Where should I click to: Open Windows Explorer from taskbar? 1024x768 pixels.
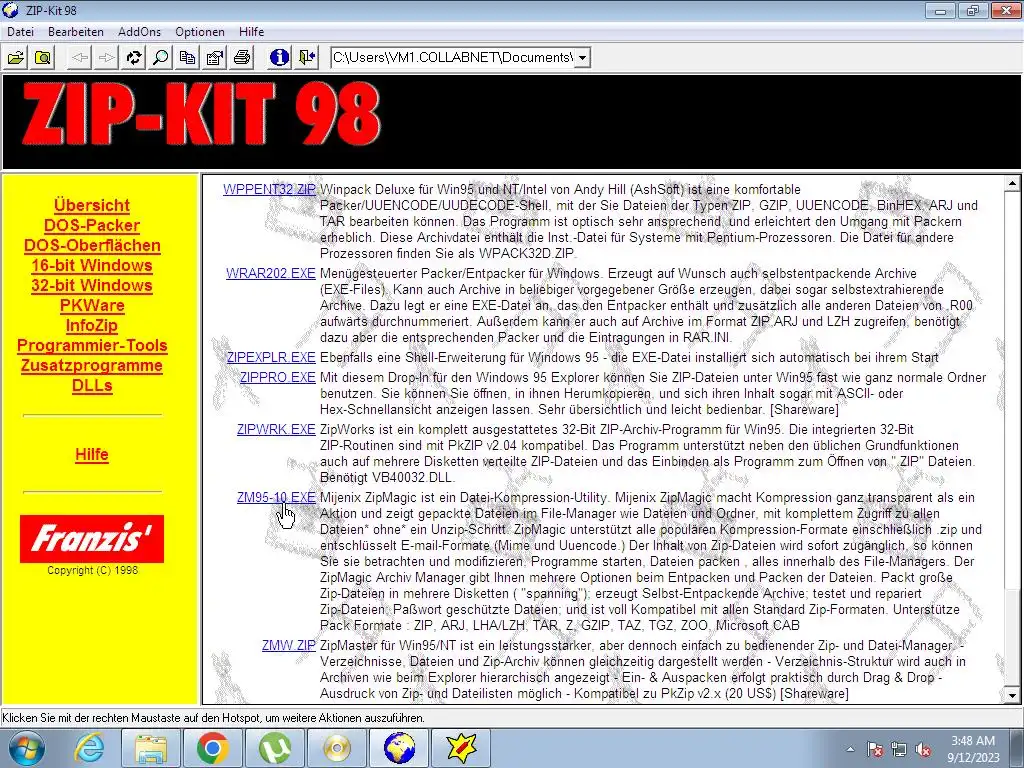point(151,748)
